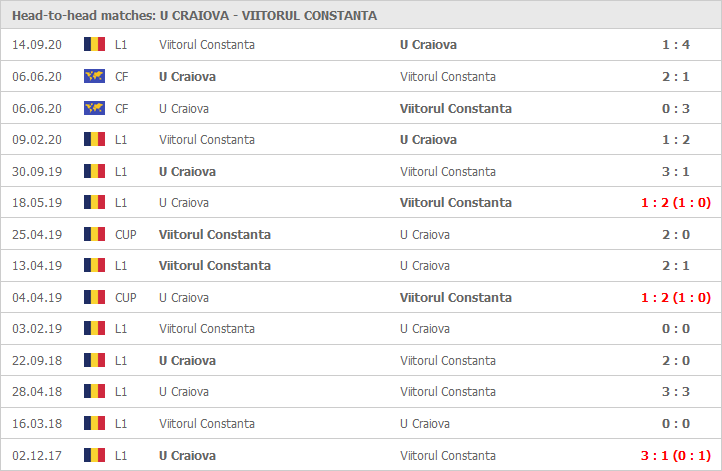Select U Craiova away team on 09.02.20

(x=428, y=140)
